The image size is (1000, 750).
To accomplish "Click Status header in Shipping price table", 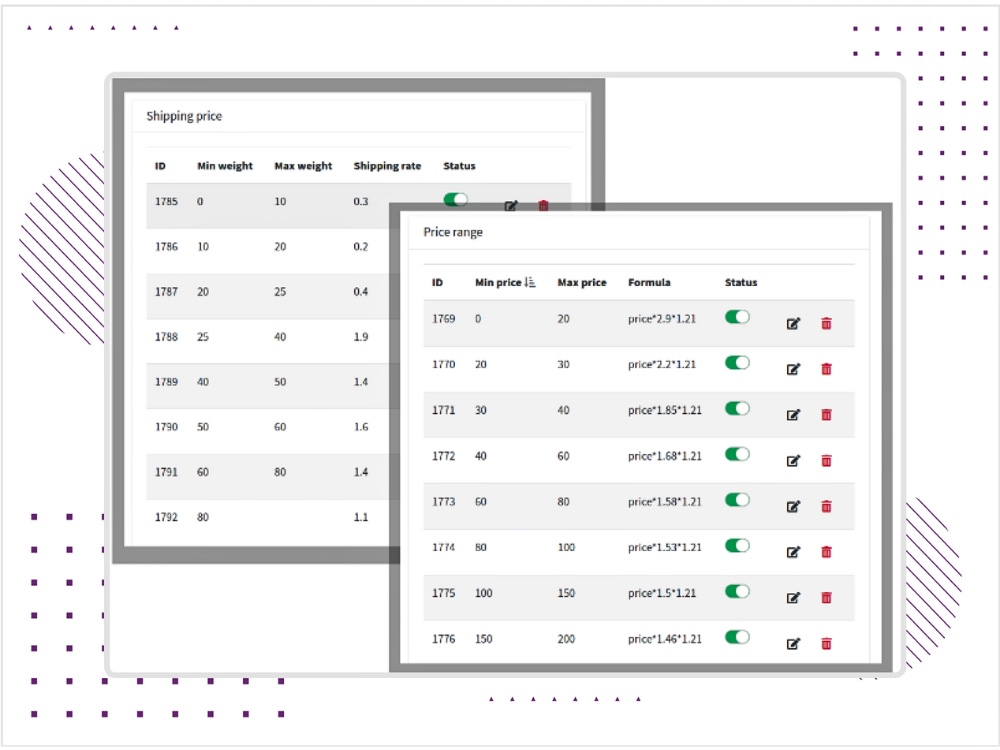I will pos(459,166).
